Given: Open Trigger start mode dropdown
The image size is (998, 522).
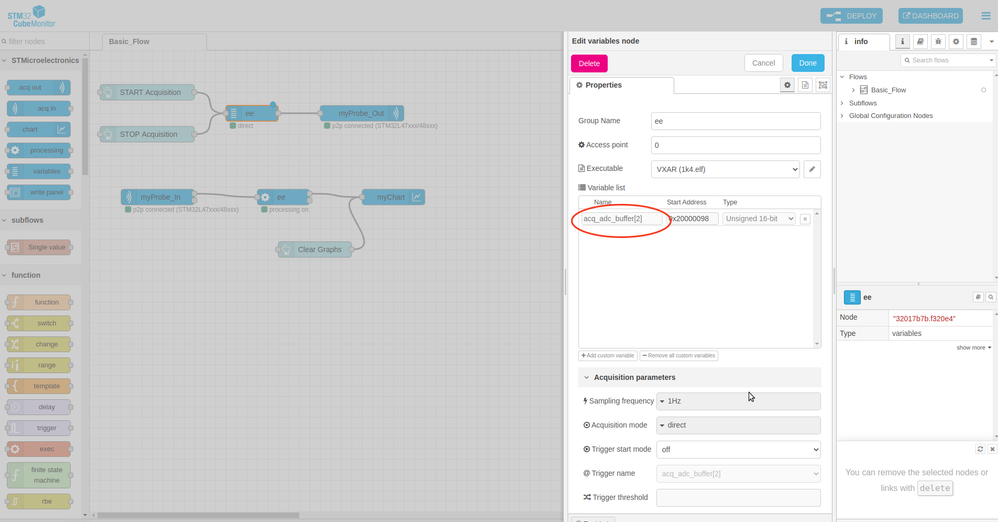Looking at the screenshot, I should click(738, 449).
